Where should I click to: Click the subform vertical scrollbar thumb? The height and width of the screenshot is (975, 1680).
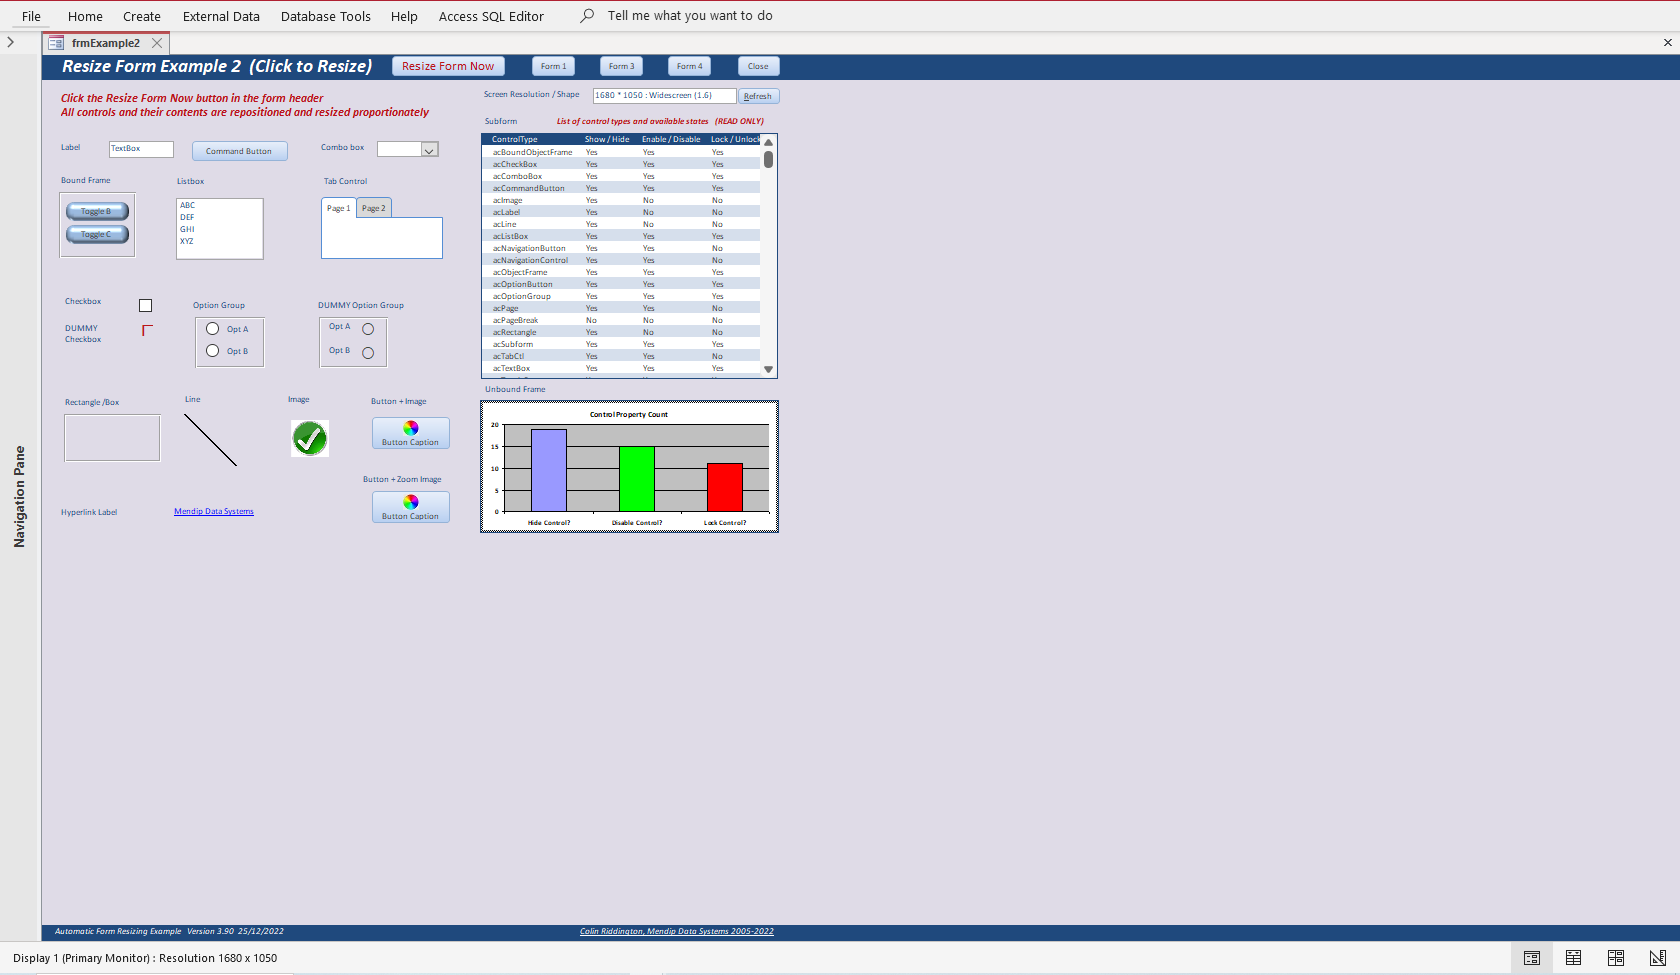pos(768,159)
